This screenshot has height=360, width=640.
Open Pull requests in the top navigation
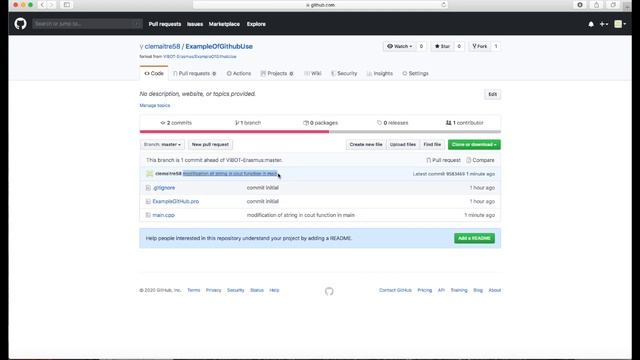165,24
